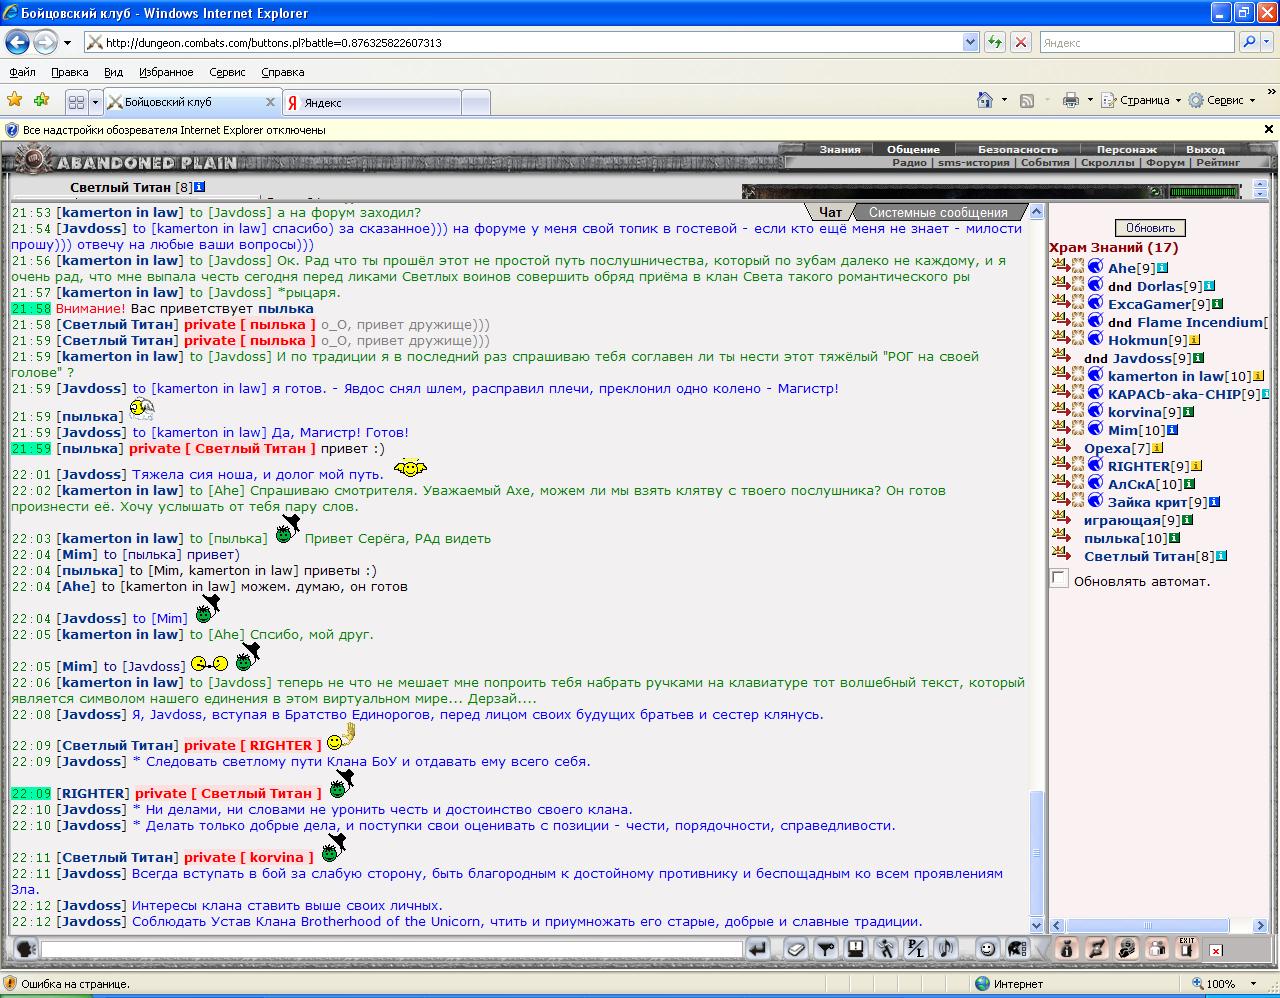Open info icon next to Hokmun
Image resolution: width=1280 pixels, height=998 pixels.
[x=1194, y=340]
